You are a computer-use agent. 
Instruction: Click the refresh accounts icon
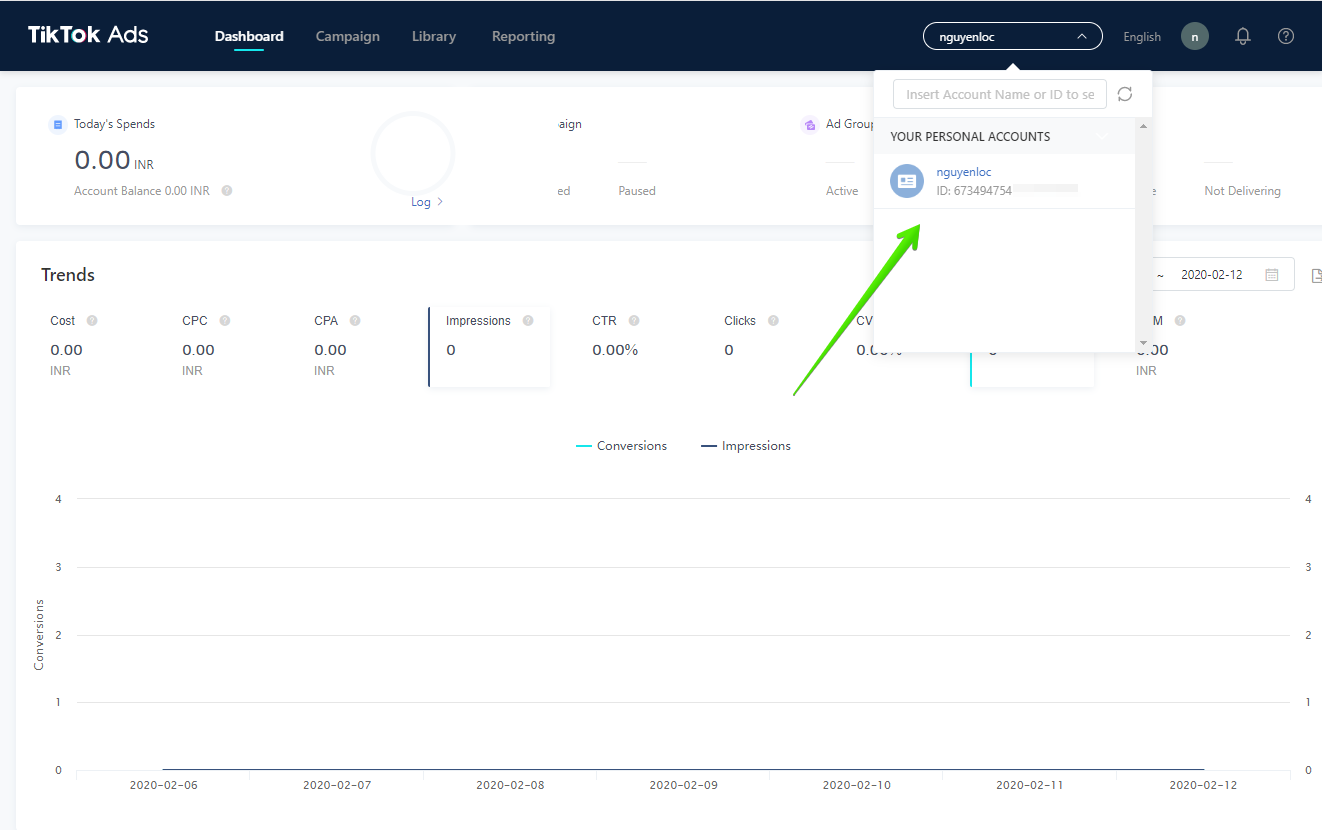(x=1125, y=94)
